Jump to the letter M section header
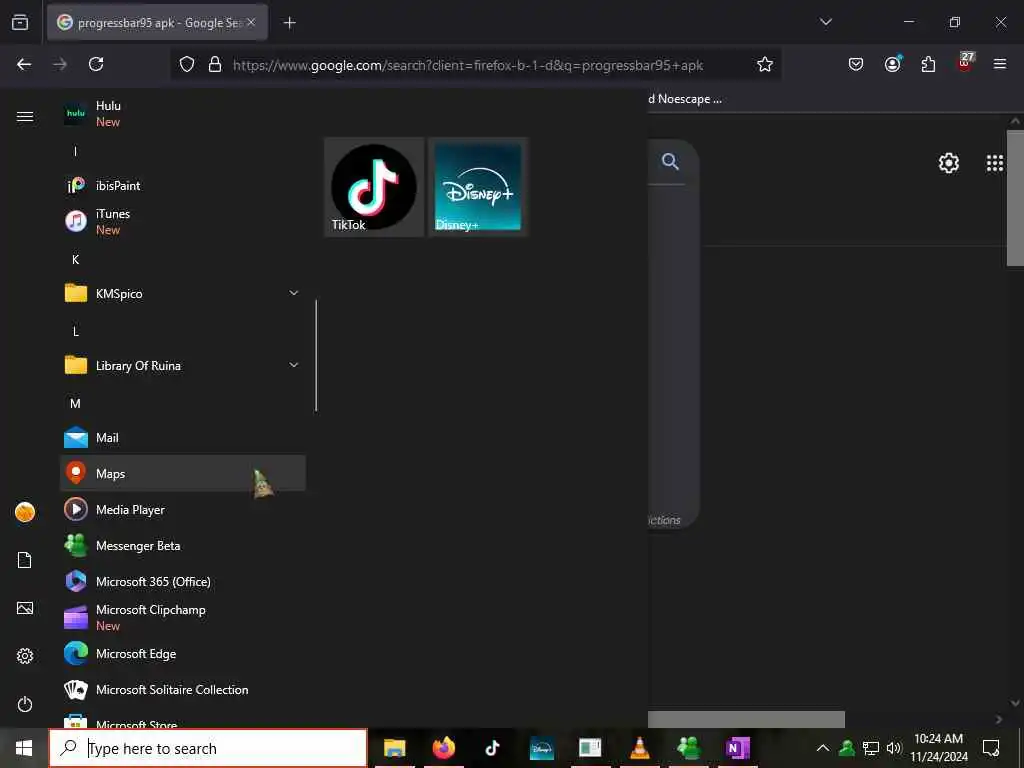The width and height of the screenshot is (1024, 768). pos(76,404)
